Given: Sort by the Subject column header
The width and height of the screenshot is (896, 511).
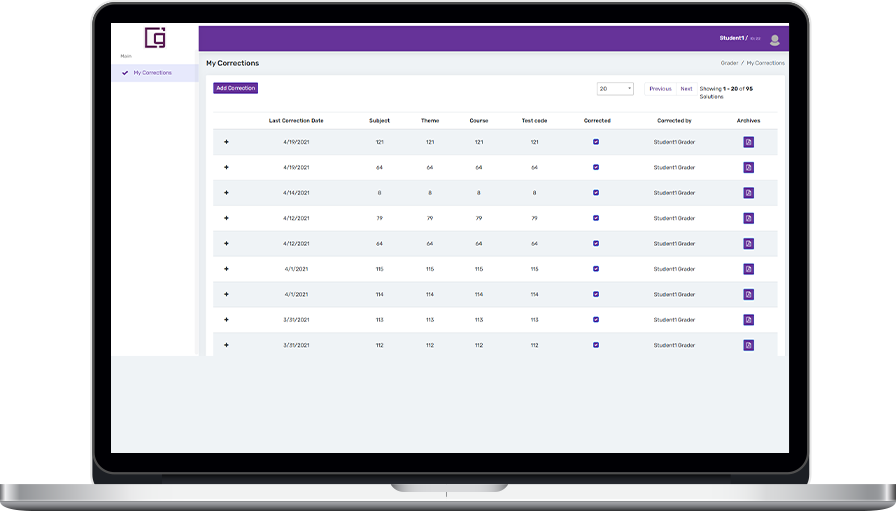Looking at the screenshot, I should coord(379,121).
